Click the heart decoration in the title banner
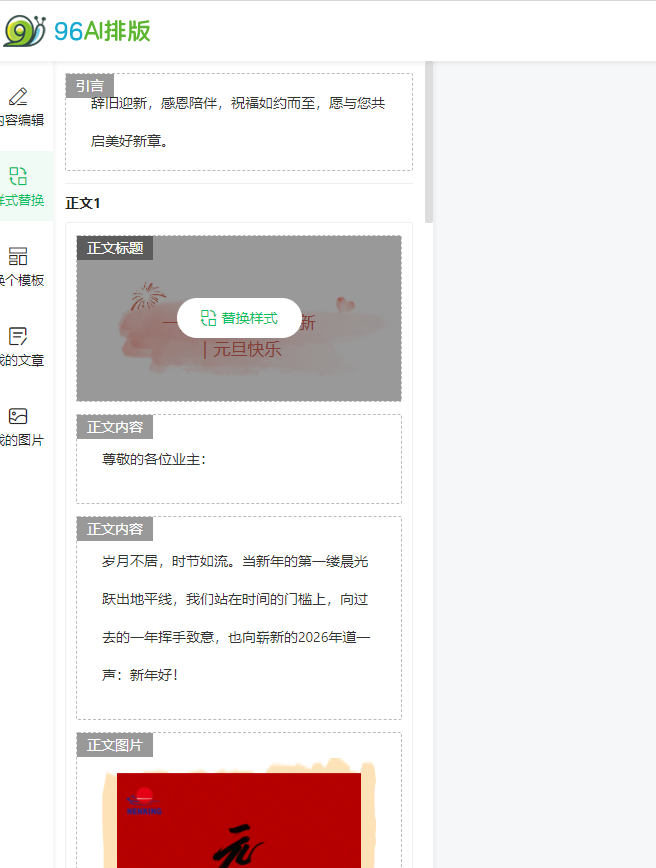 (x=345, y=303)
